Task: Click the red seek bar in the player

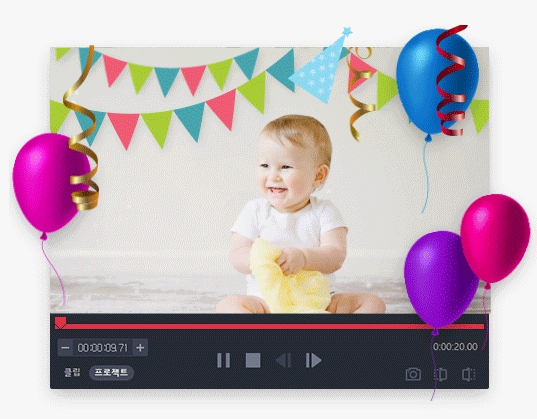Action: pyautogui.click(x=270, y=326)
